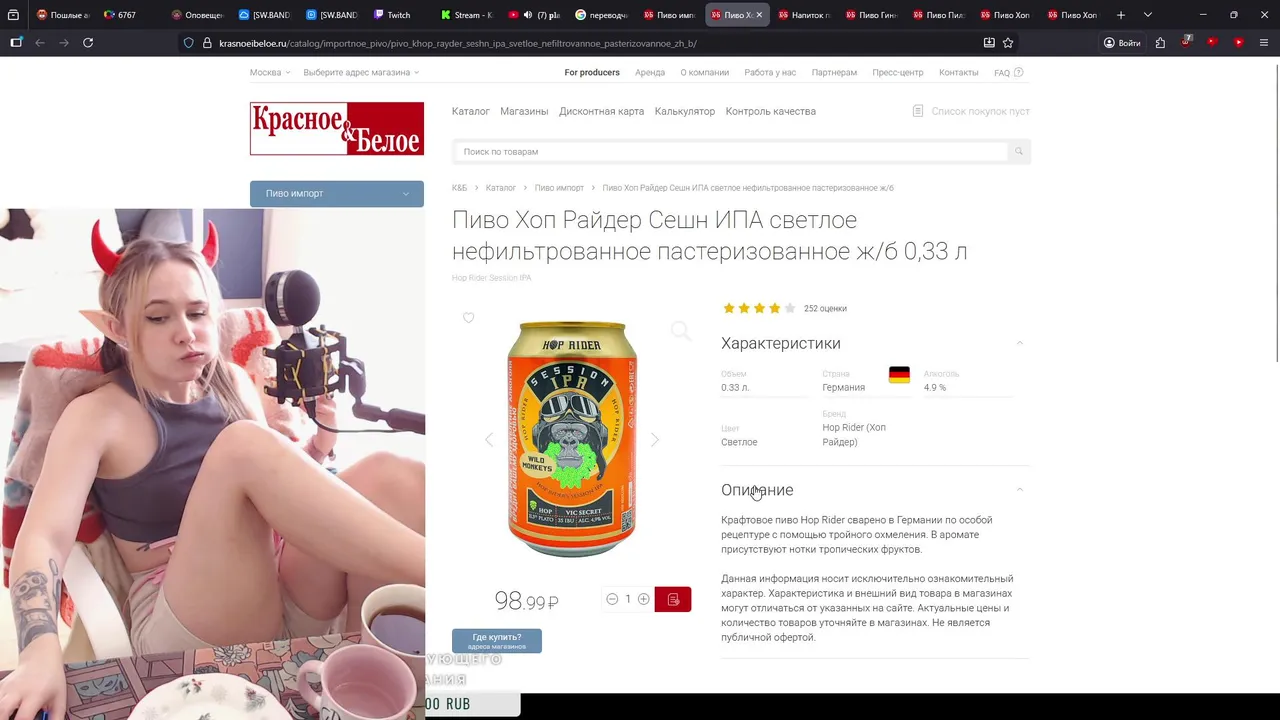Show tracking protection shield info
The width and height of the screenshot is (1280, 720).
[188, 43]
